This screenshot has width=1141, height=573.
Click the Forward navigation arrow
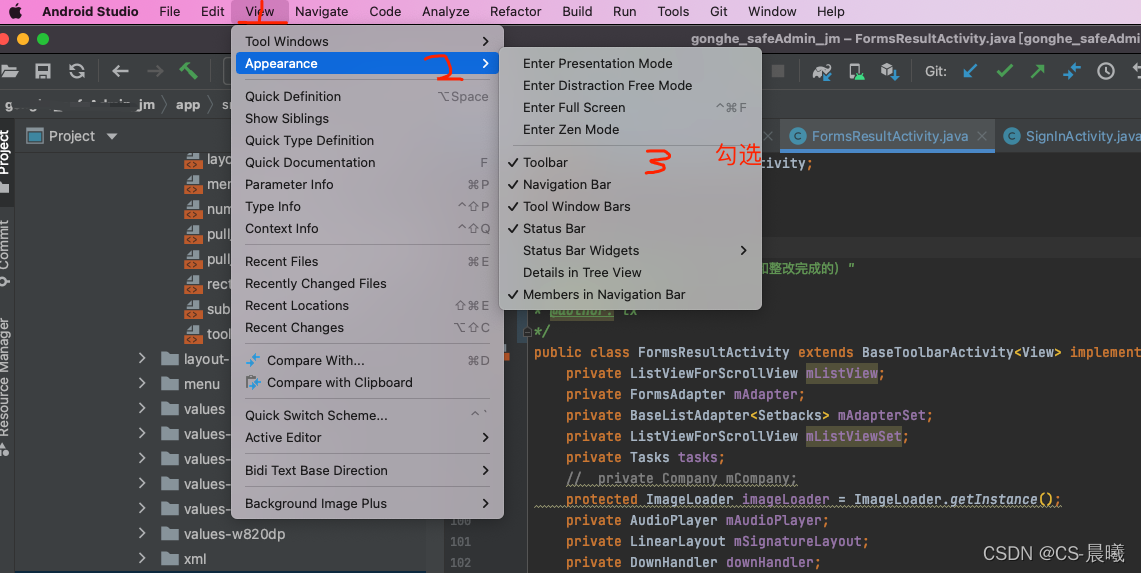click(155, 71)
